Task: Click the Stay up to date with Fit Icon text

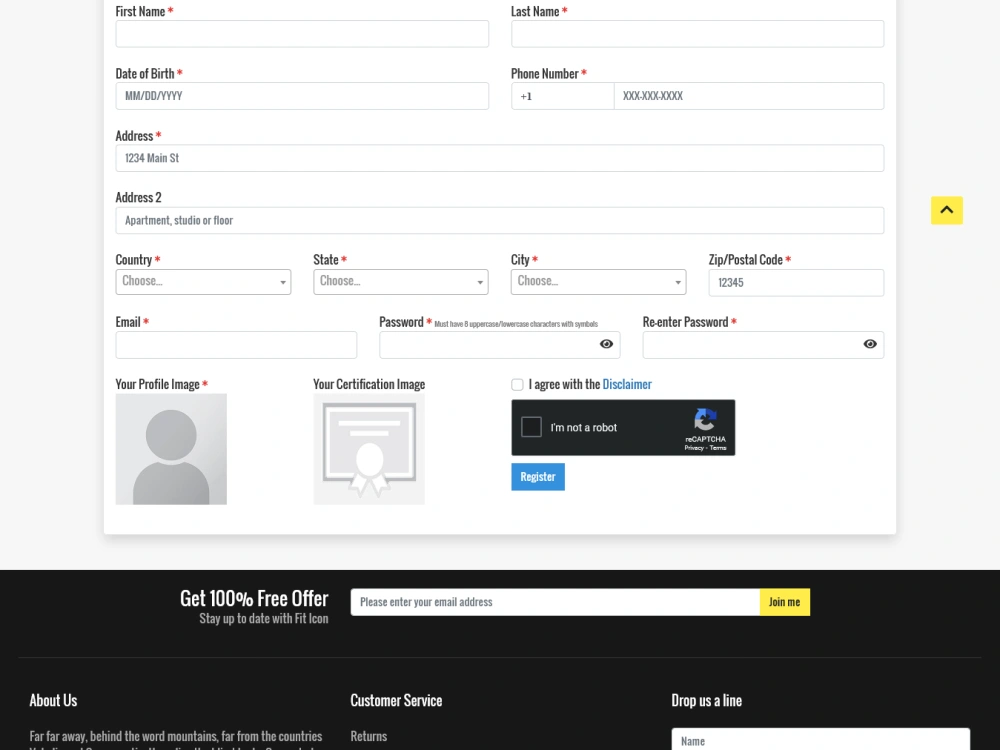Action: [263, 619]
